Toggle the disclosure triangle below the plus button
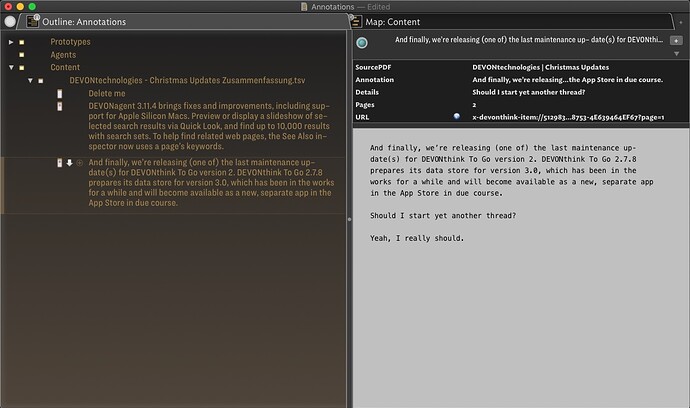690x408 pixels. tap(676, 54)
